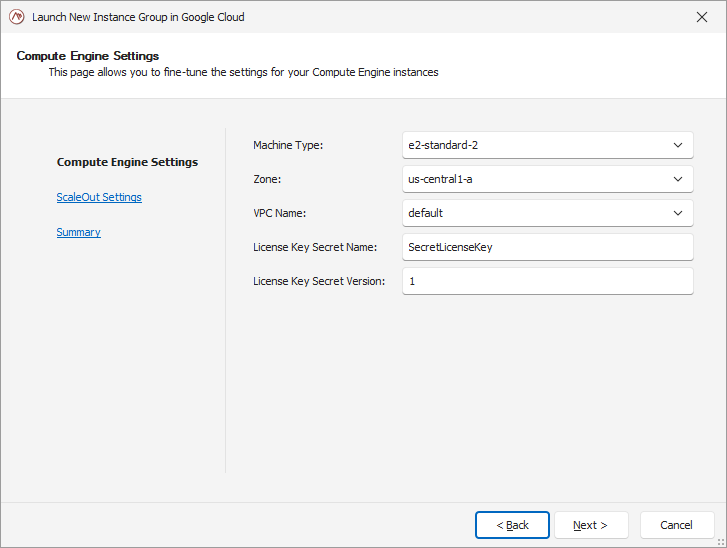Go to ScaleOut Settings page link
The width and height of the screenshot is (727, 548).
pyautogui.click(x=99, y=197)
